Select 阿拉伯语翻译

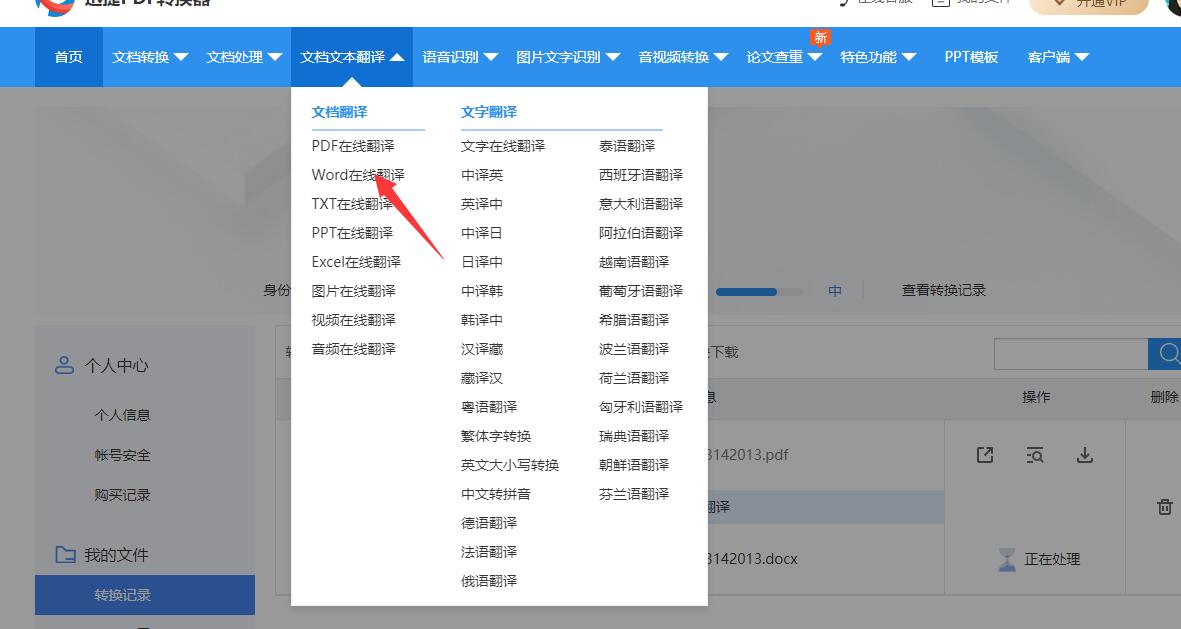(x=641, y=233)
